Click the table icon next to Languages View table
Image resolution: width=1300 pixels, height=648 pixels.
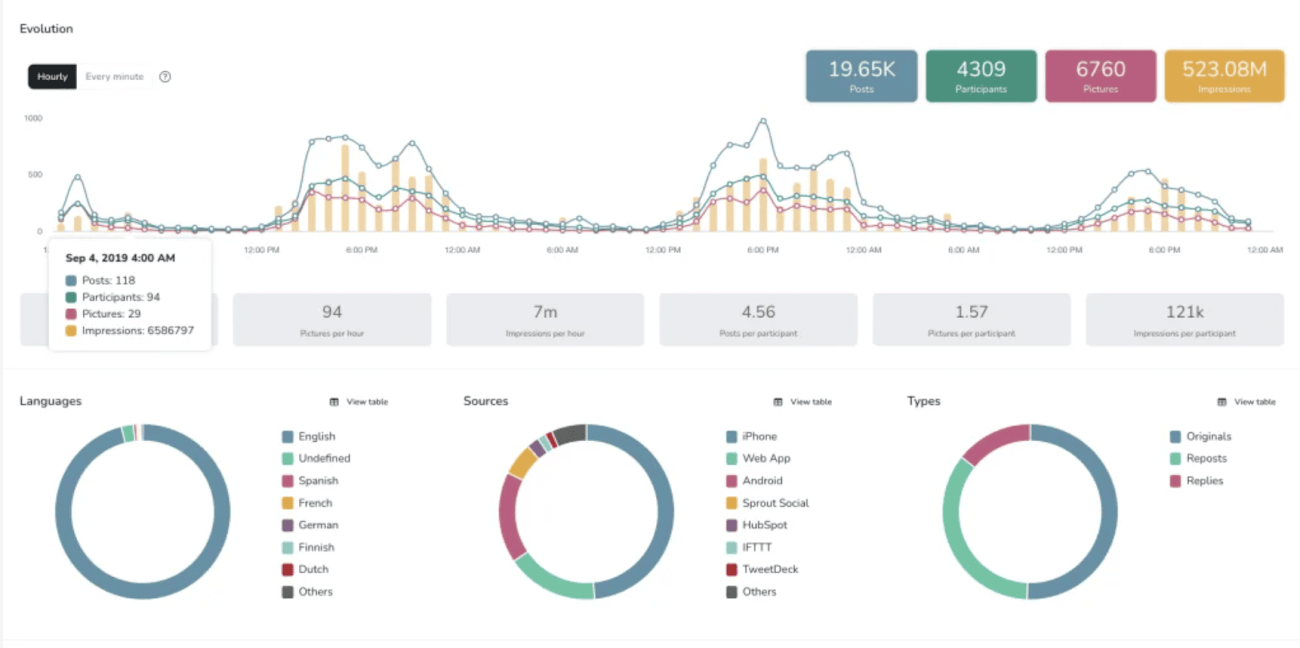point(334,402)
